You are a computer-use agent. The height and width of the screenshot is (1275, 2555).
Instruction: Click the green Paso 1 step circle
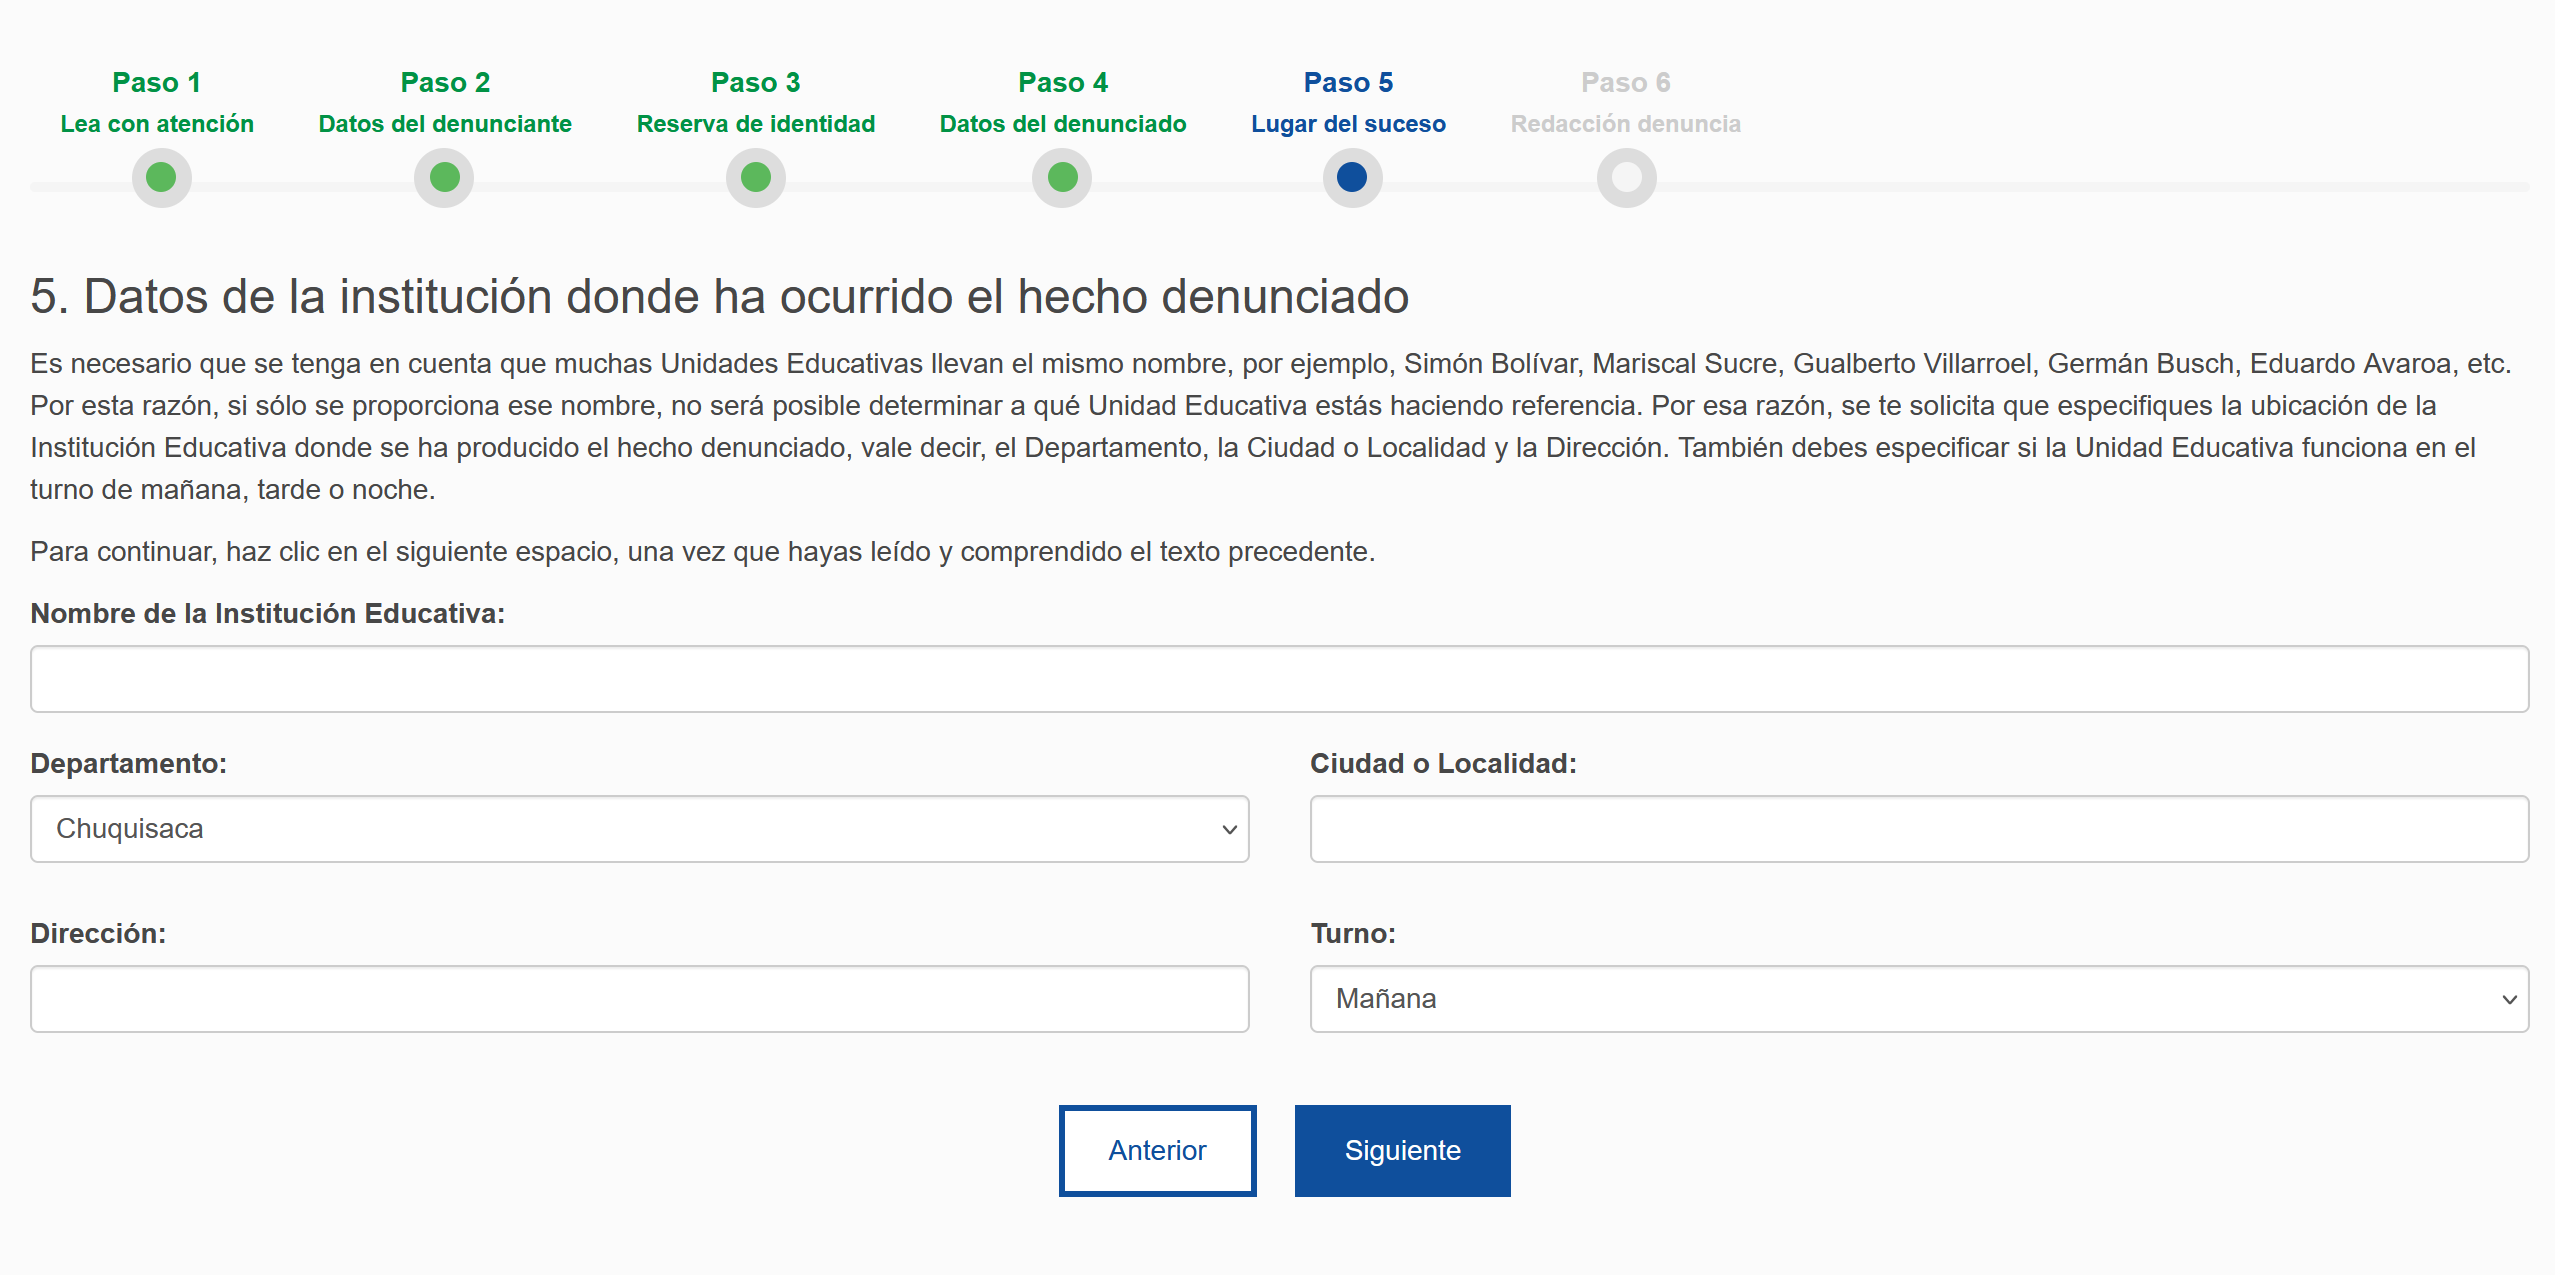[161, 178]
